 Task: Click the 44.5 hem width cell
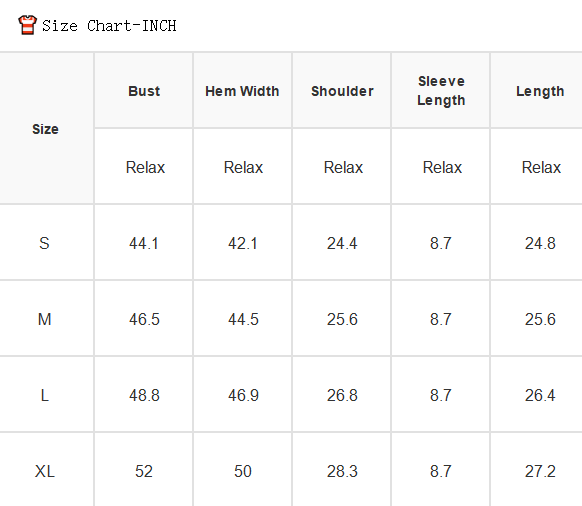pyautogui.click(x=243, y=319)
